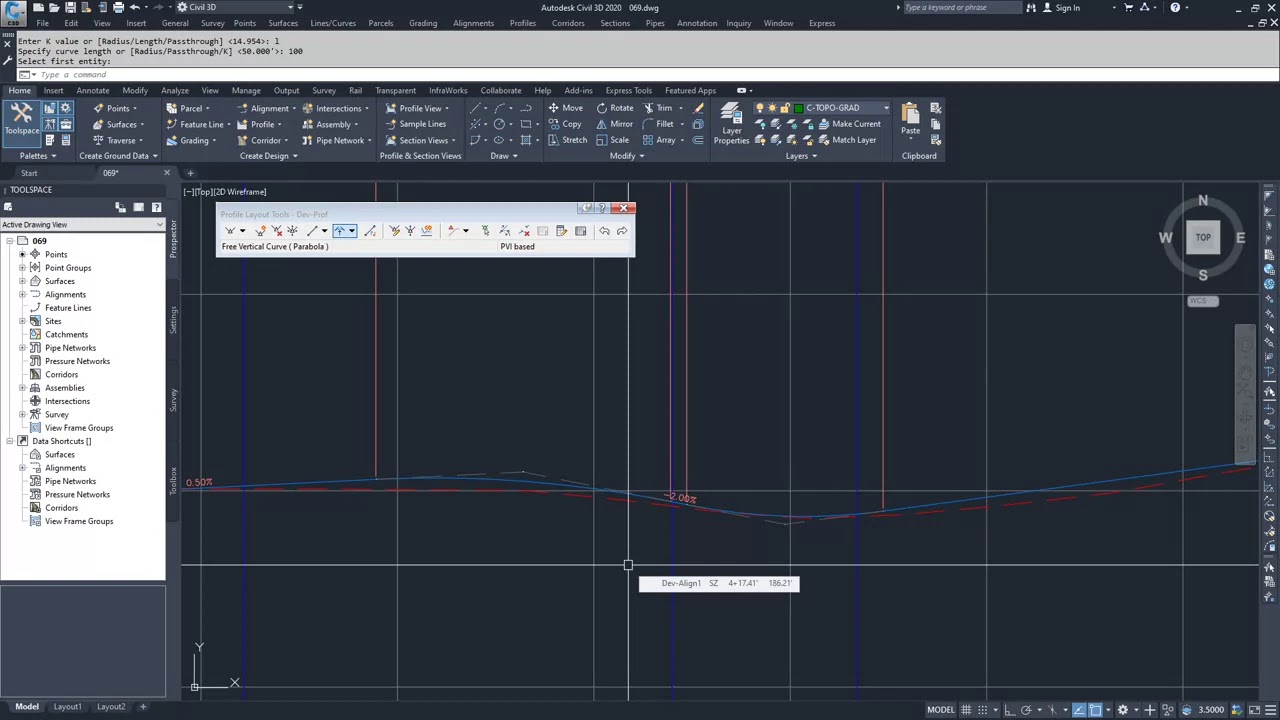Screen dimensions: 1280x720
Task: Open the C-TOPO-GRAD layer dropdown
Action: [885, 108]
